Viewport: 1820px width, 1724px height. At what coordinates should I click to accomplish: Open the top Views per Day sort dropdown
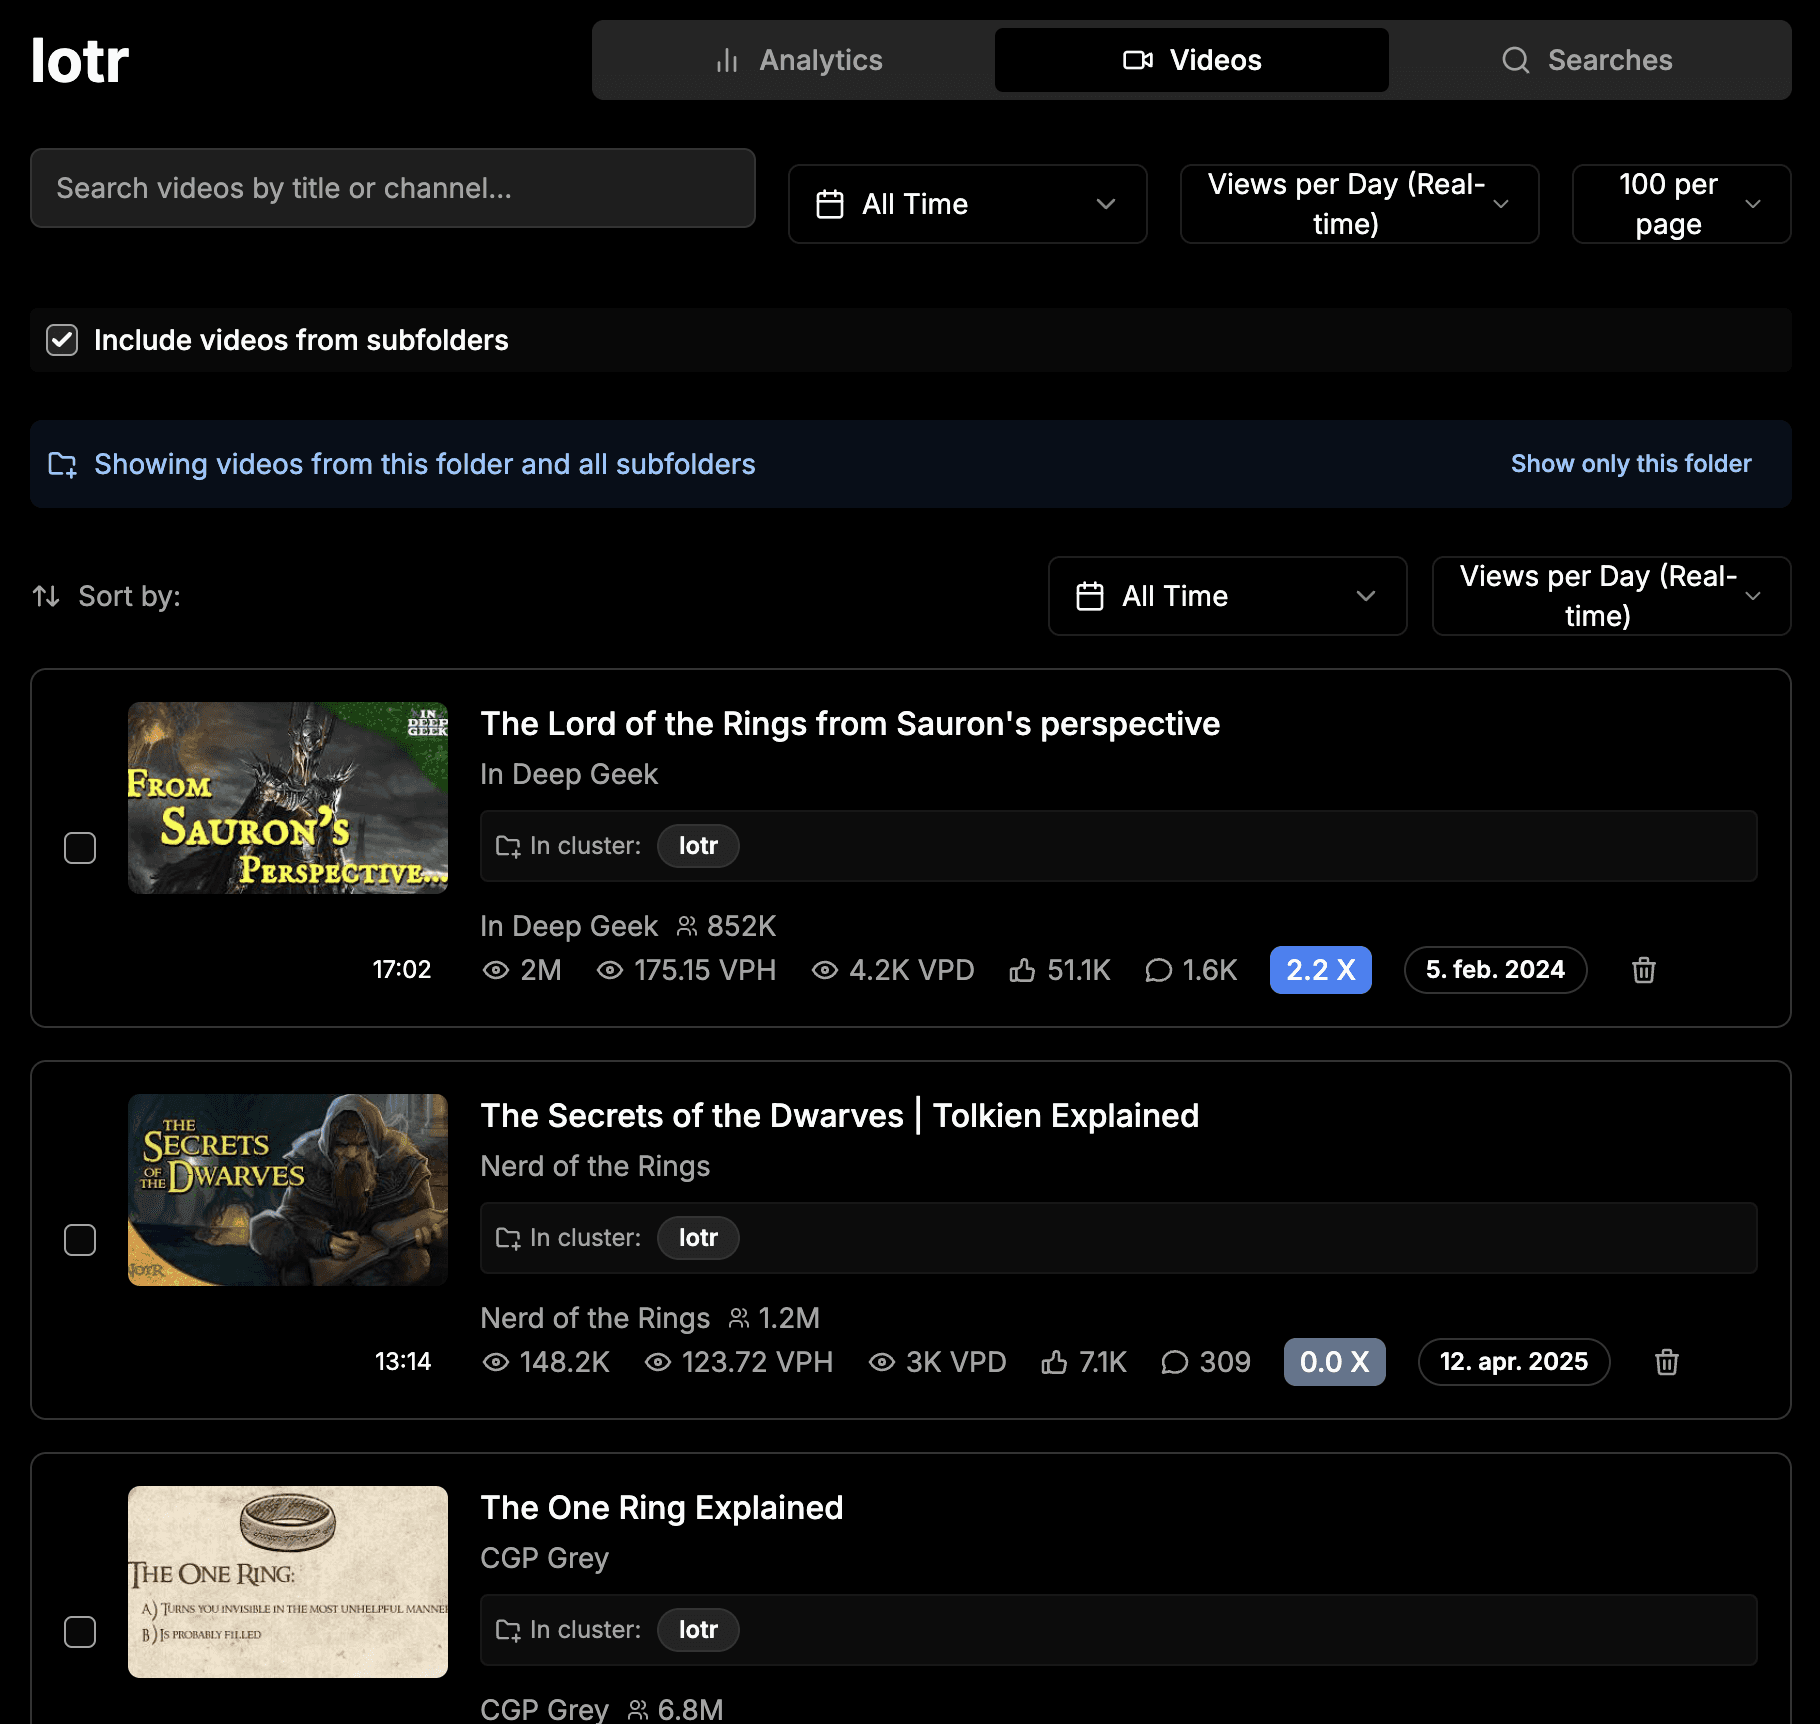tap(1359, 204)
